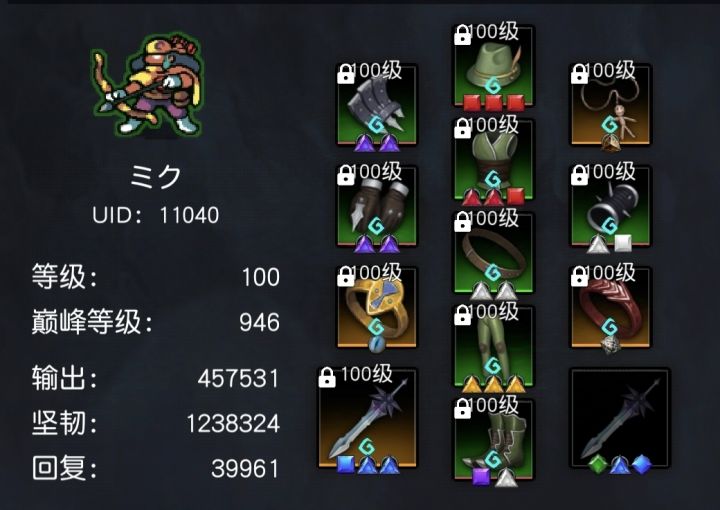Open the spiked shoulder armor slot
Image resolution: width=720 pixels, height=510 pixels.
click(x=377, y=105)
